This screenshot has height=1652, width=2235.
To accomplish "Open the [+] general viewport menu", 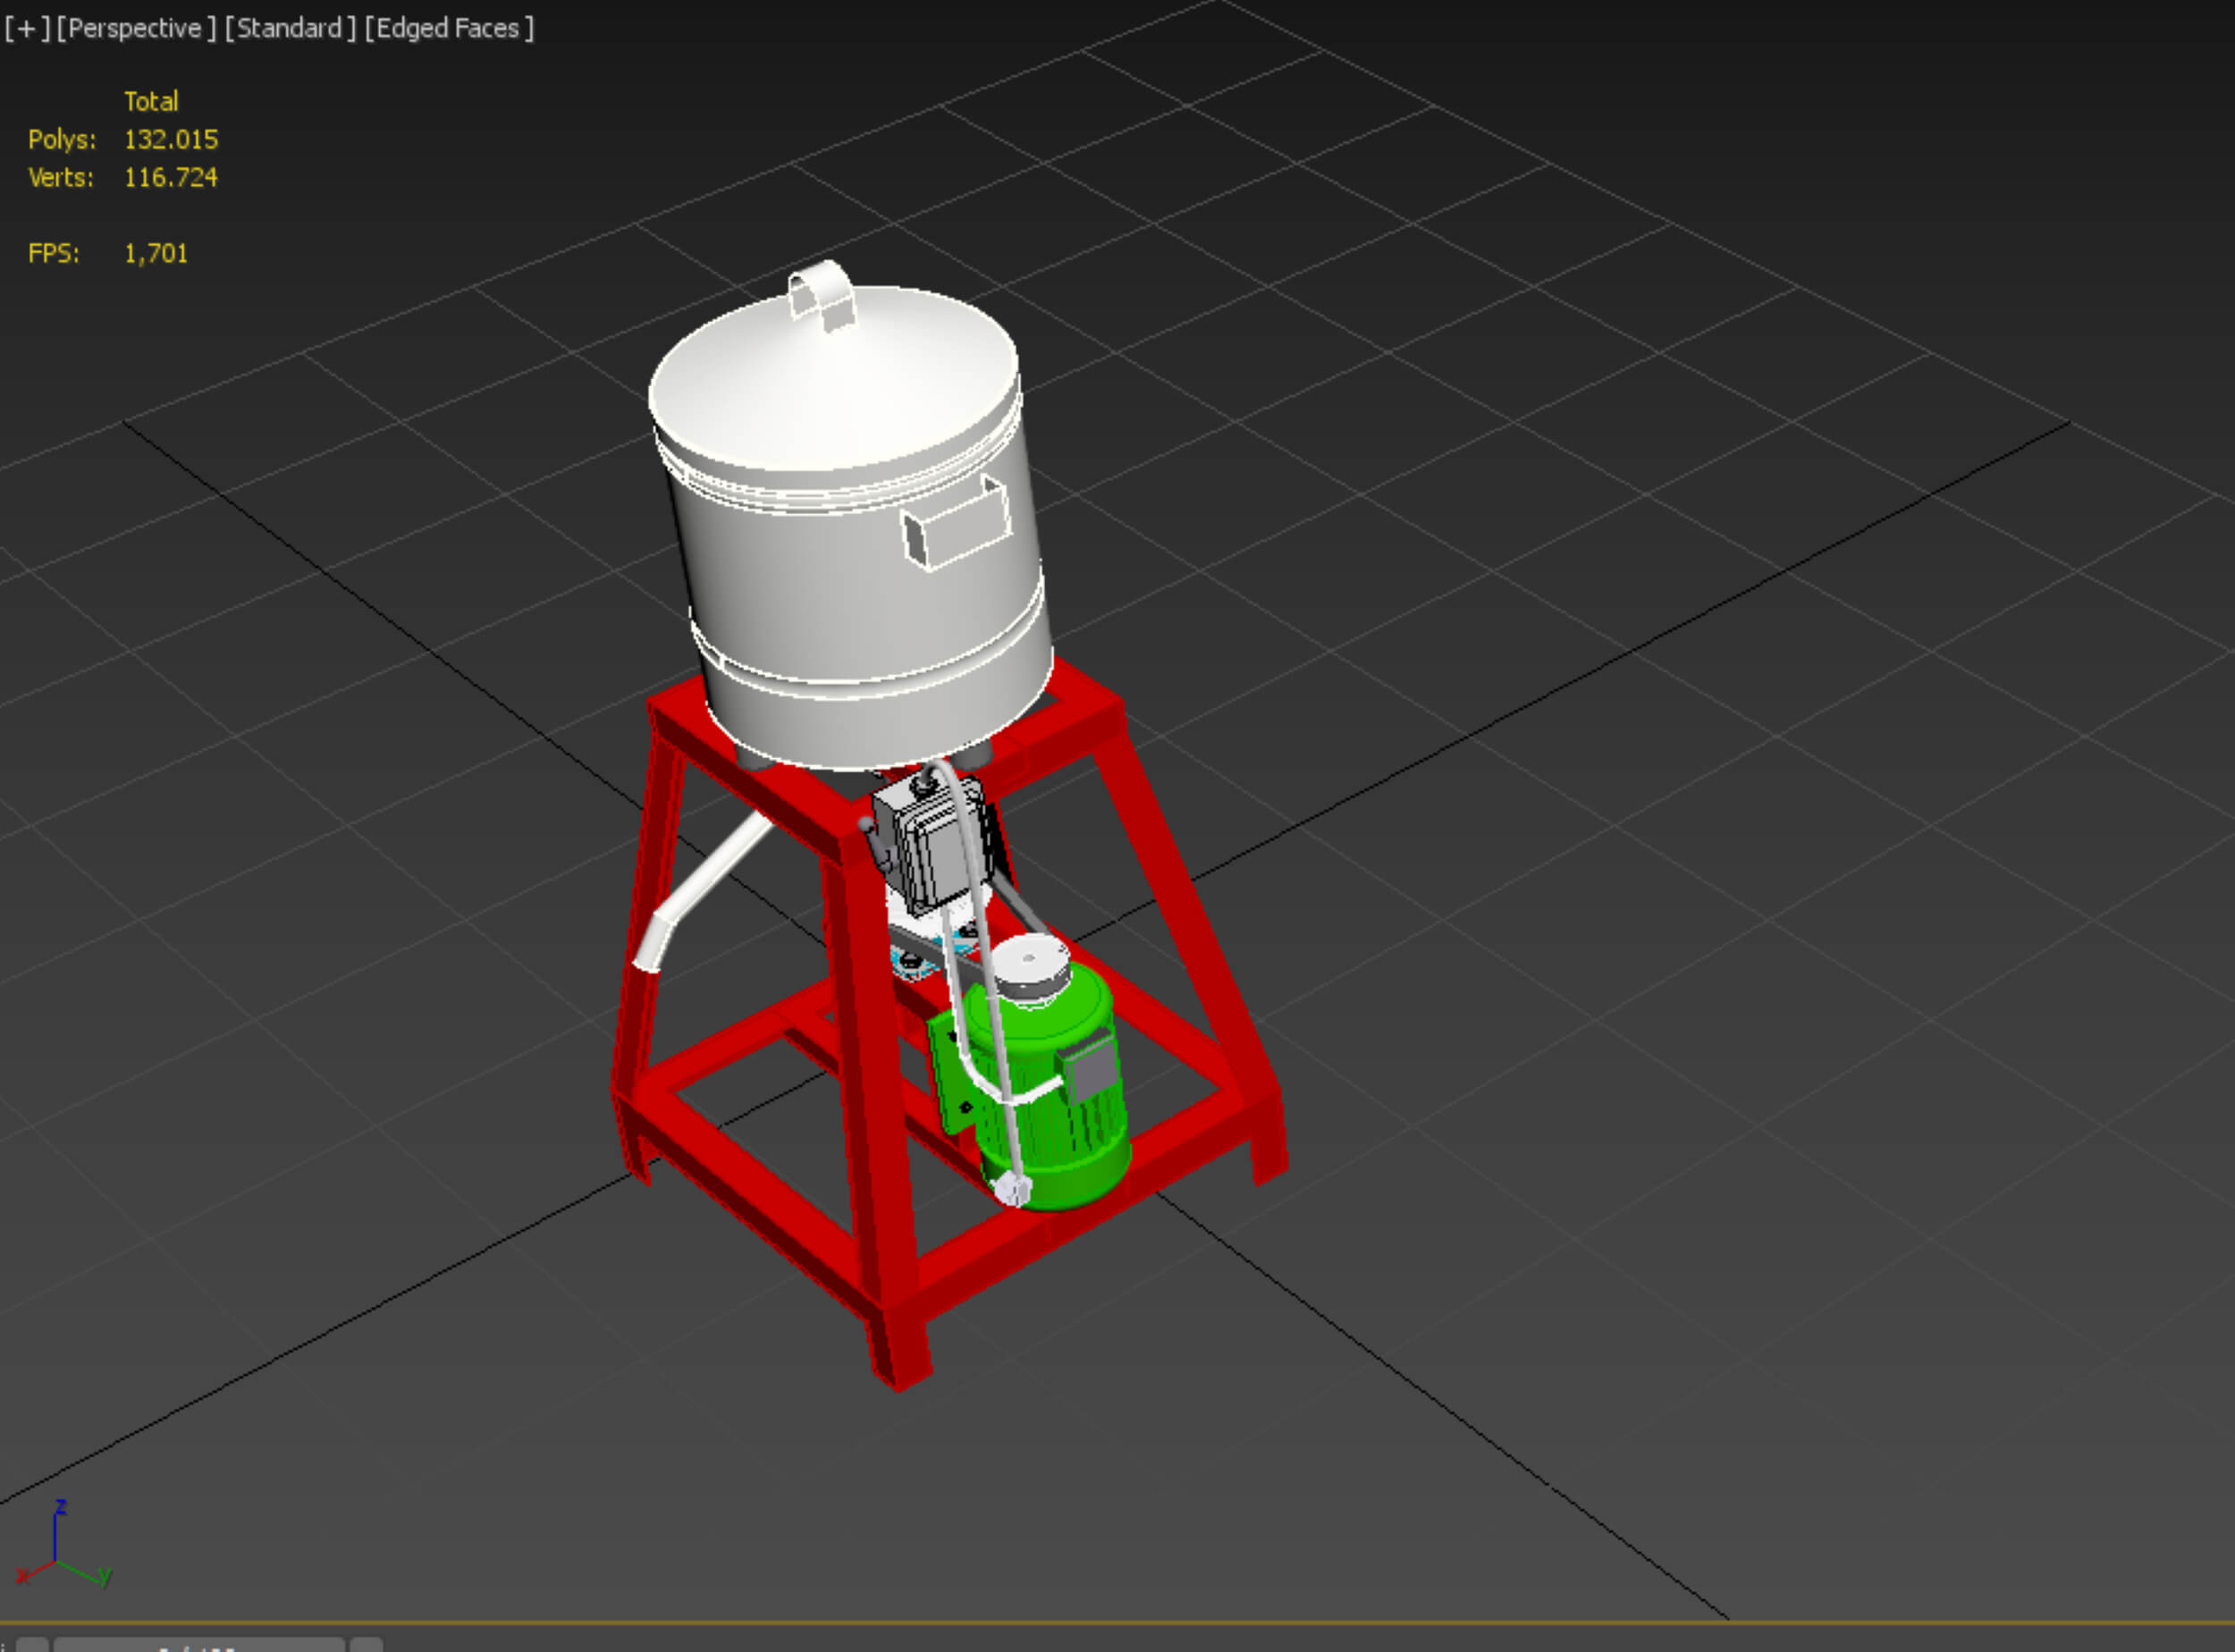I will 27,28.
